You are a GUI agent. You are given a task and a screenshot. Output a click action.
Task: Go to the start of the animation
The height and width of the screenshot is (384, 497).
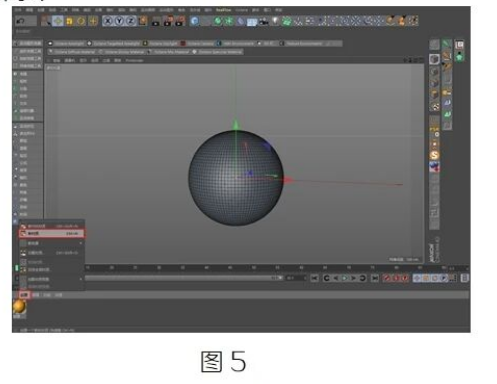[314, 278]
